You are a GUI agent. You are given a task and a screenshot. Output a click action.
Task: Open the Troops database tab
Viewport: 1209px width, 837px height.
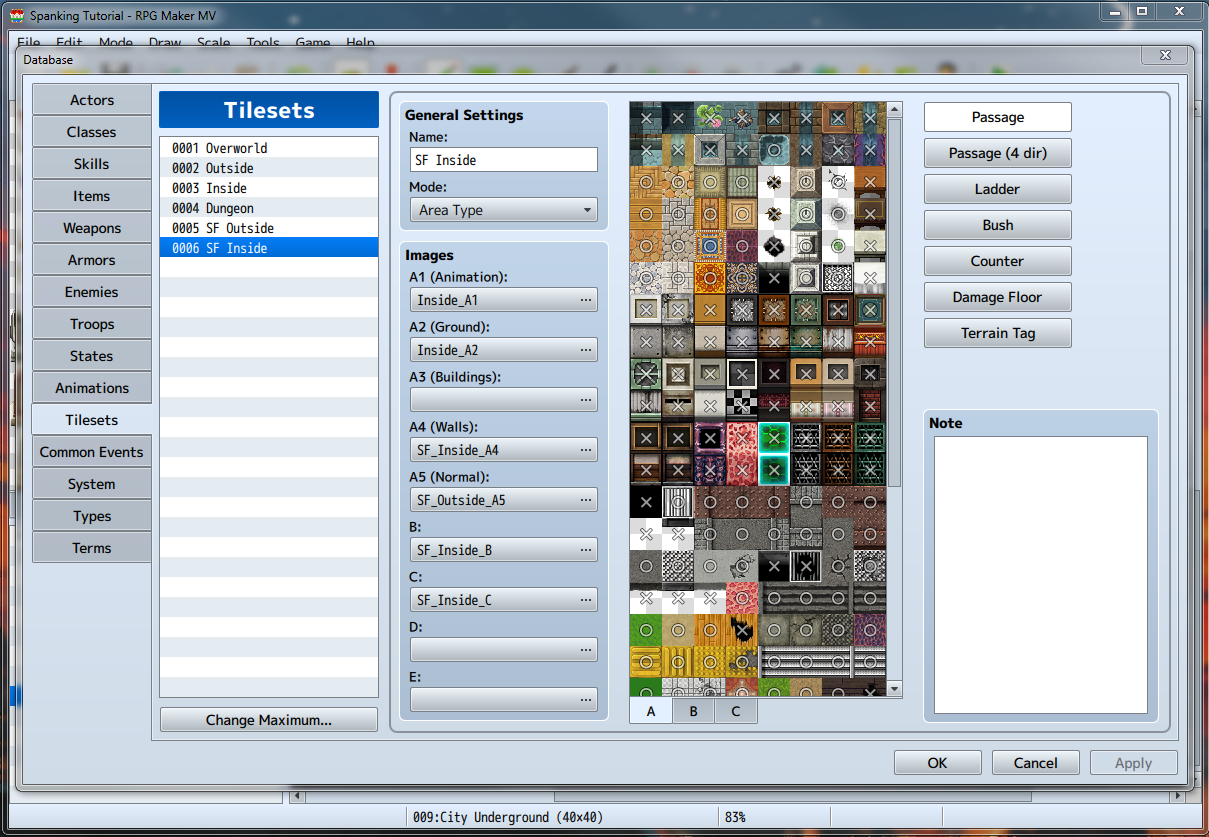pos(92,324)
